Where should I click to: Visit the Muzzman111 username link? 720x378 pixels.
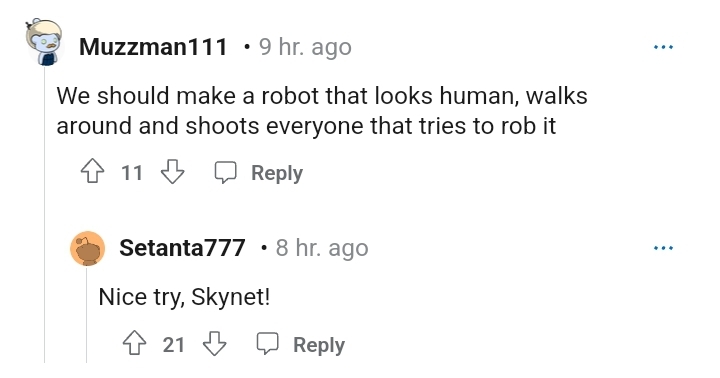153,46
